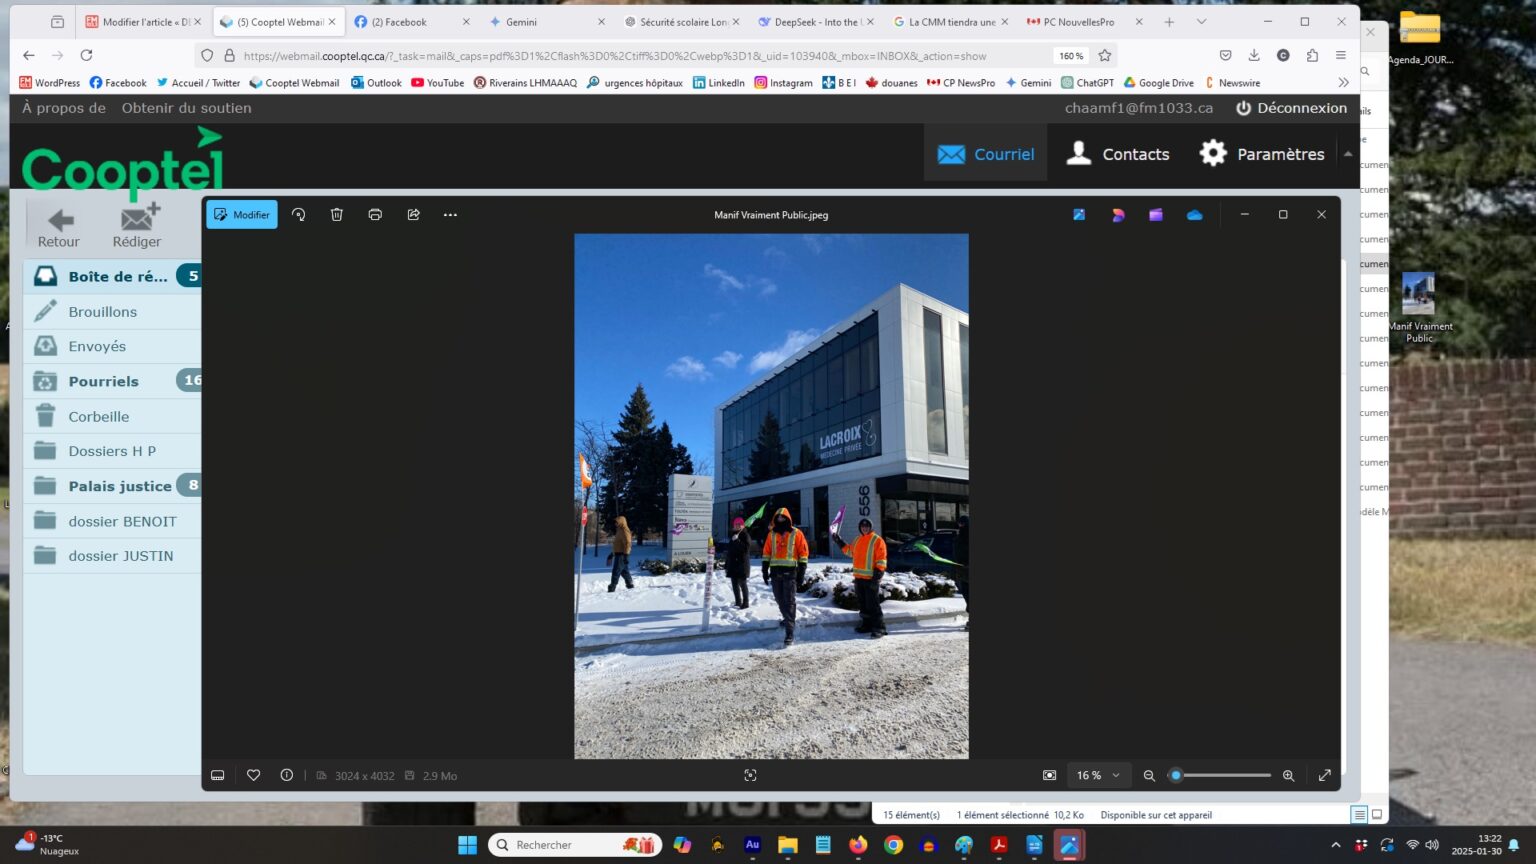This screenshot has height=864, width=1536.
Task: Open the Contacts section
Action: coord(1118,154)
